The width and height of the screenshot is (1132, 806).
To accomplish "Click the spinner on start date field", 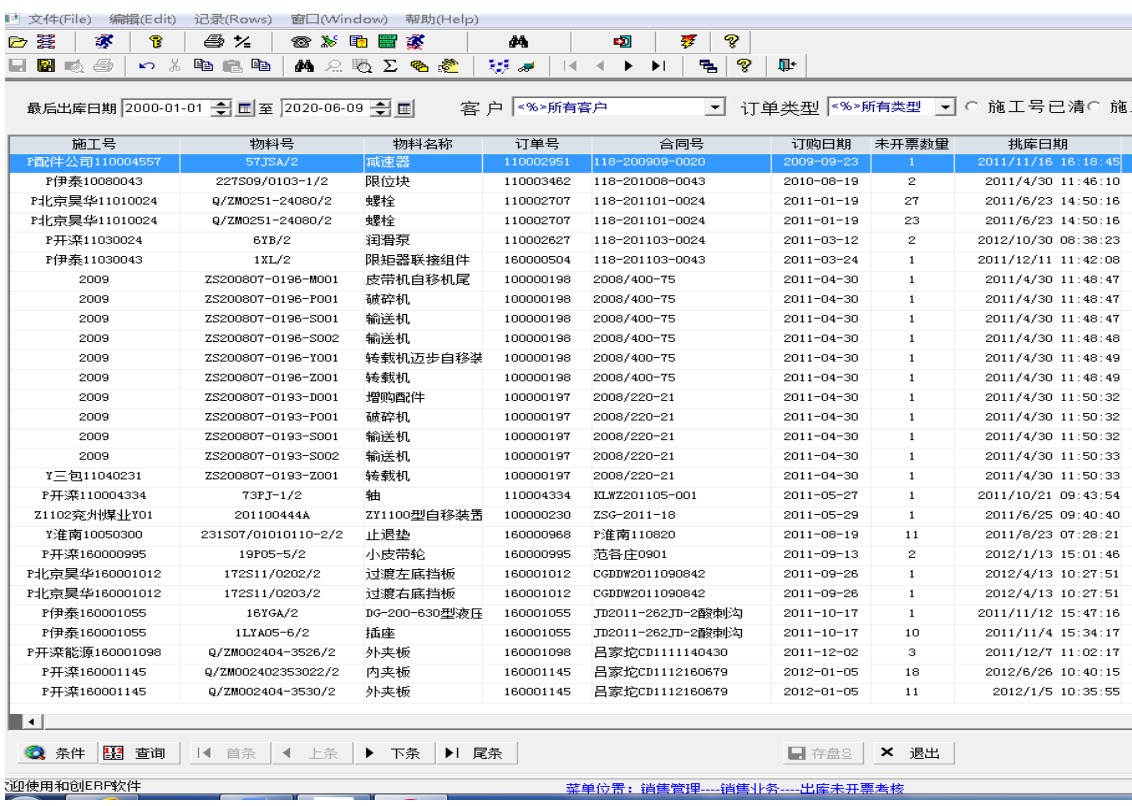I will [x=222, y=109].
